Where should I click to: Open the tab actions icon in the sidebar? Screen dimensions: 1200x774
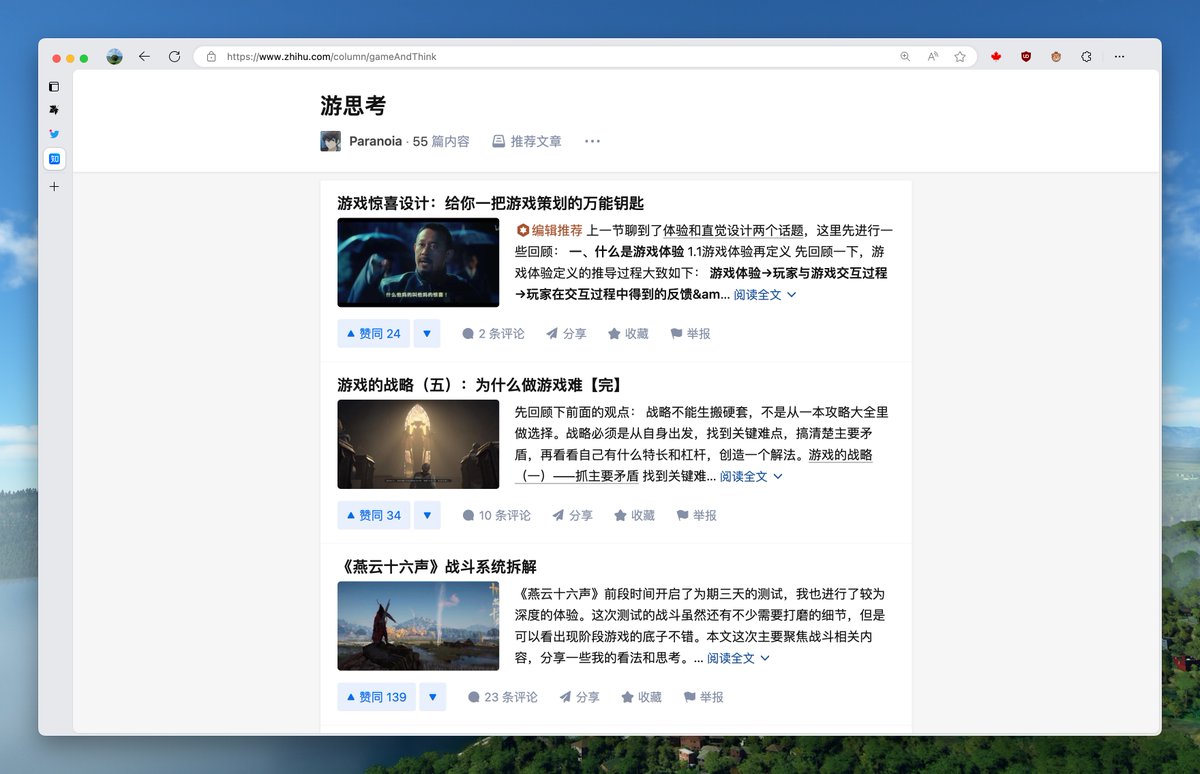click(x=54, y=87)
